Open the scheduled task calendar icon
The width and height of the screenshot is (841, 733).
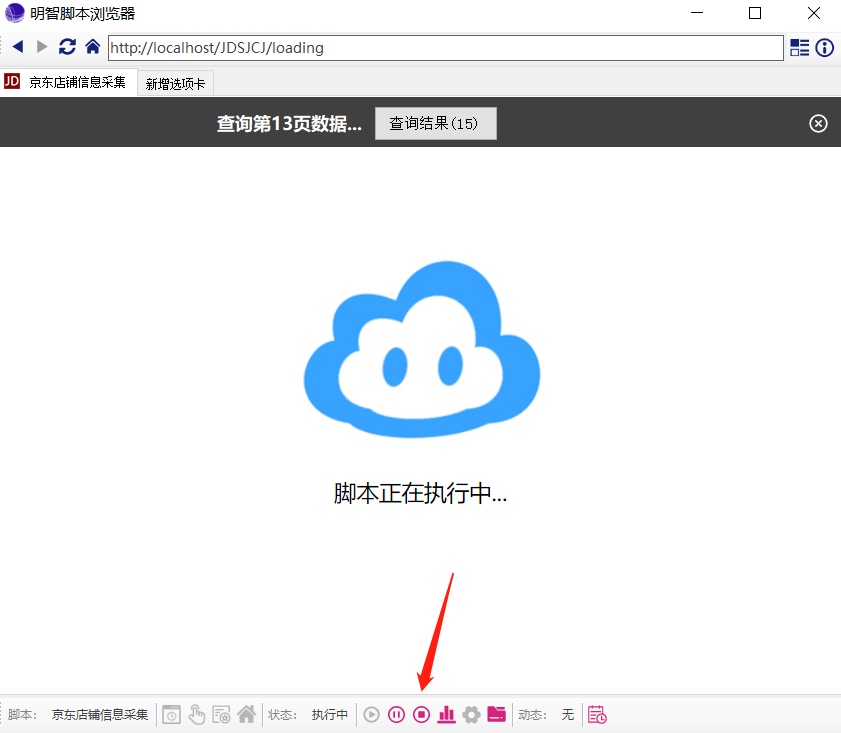point(597,714)
